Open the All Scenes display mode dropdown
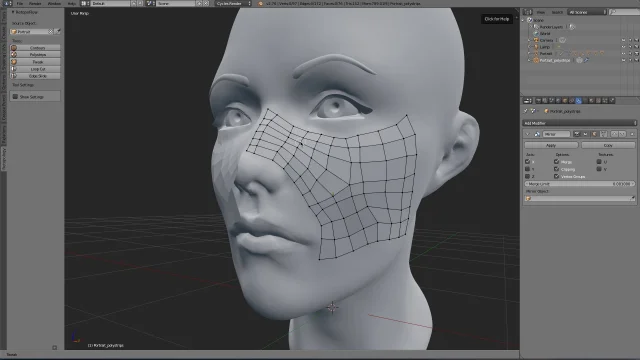 [x=587, y=12]
